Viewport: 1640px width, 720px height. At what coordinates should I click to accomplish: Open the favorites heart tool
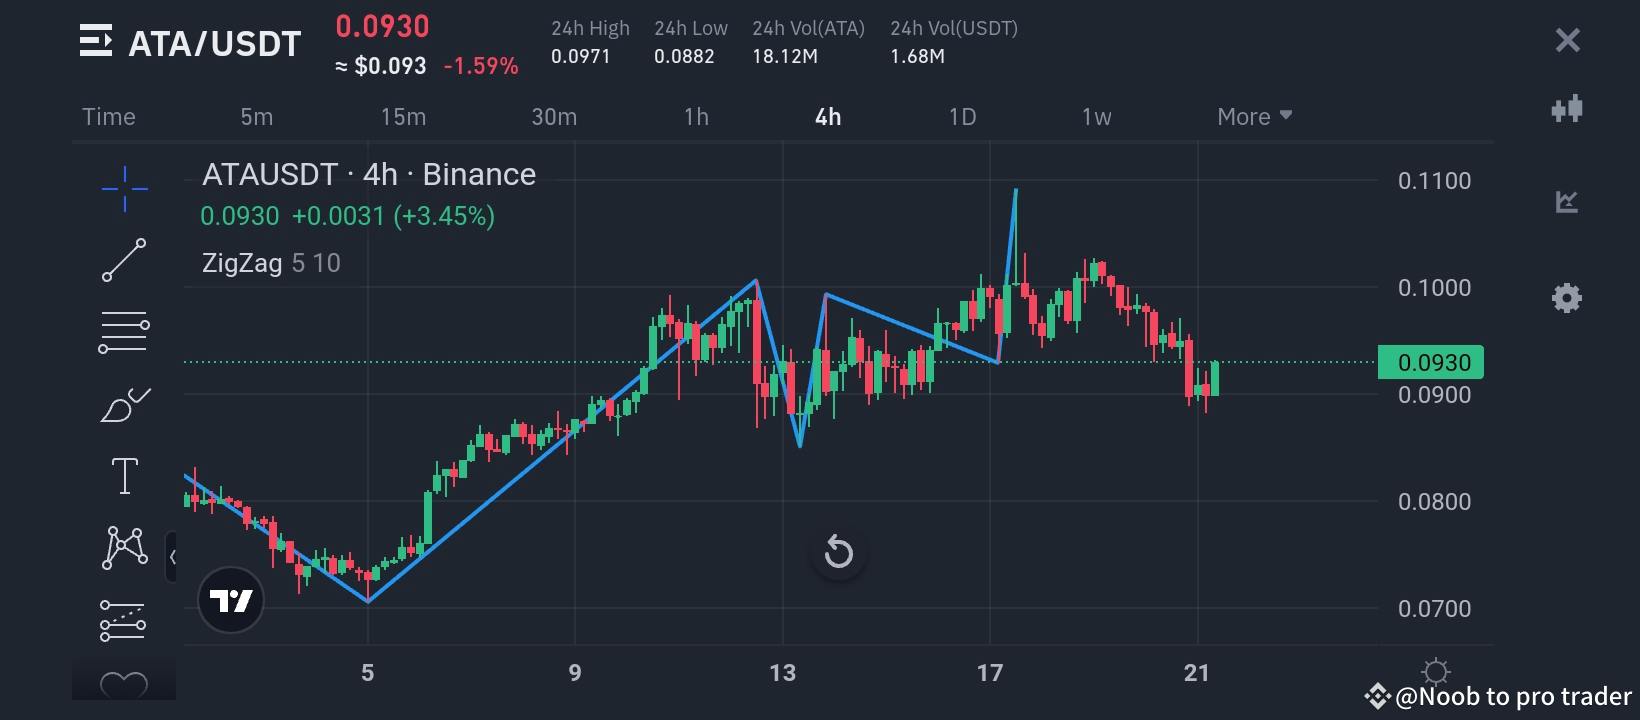tap(124, 686)
